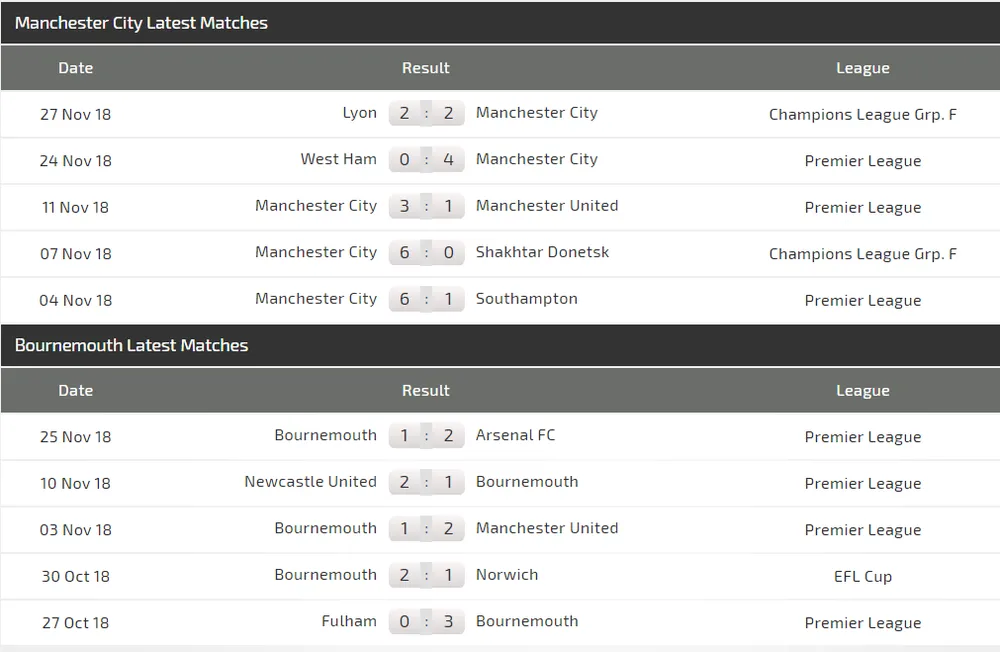
Task: Select the Arsenal FC team link
Action: pyautogui.click(x=515, y=435)
